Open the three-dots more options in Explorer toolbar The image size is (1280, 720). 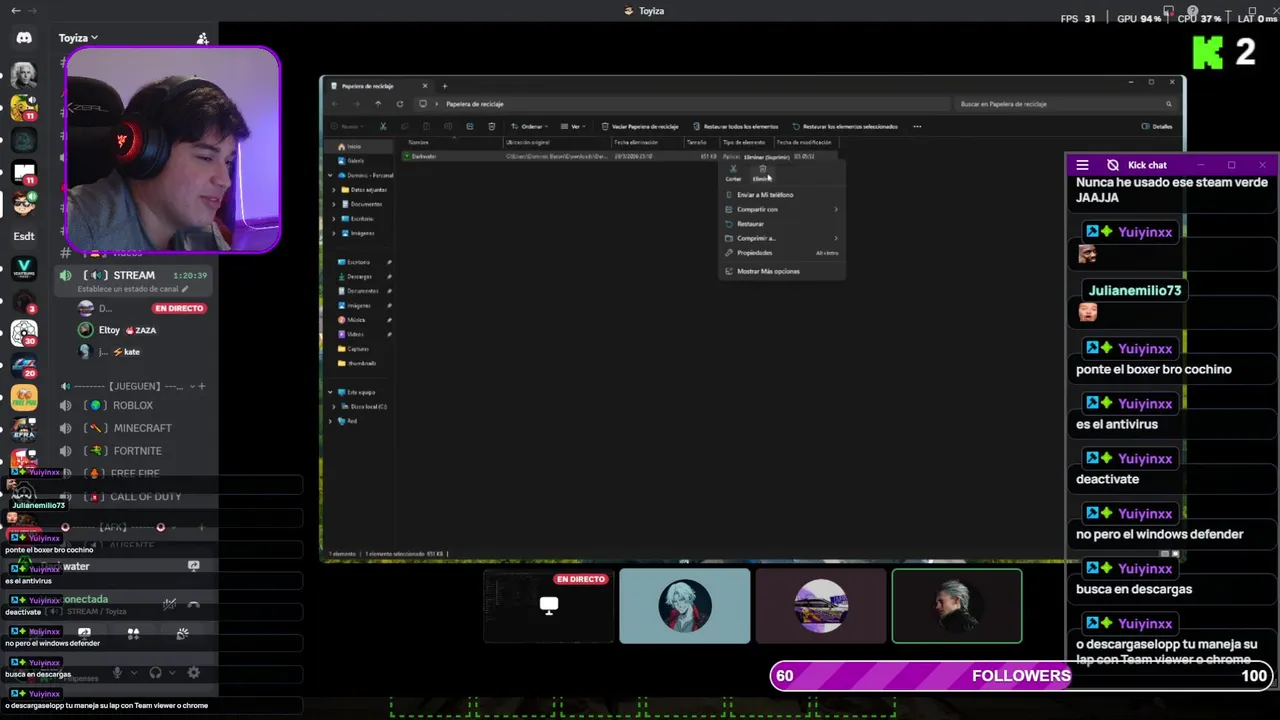[x=917, y=127]
